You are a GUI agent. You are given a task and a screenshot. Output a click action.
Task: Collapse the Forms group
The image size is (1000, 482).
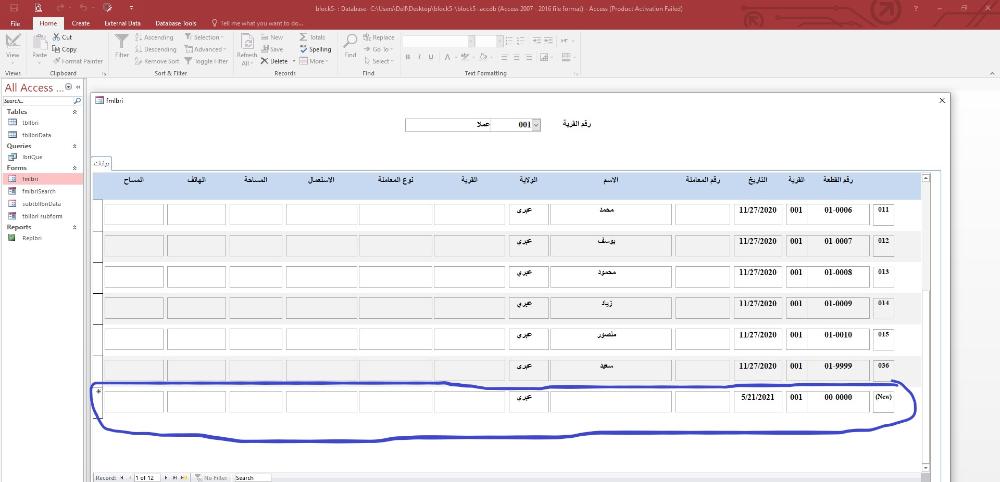[74, 168]
